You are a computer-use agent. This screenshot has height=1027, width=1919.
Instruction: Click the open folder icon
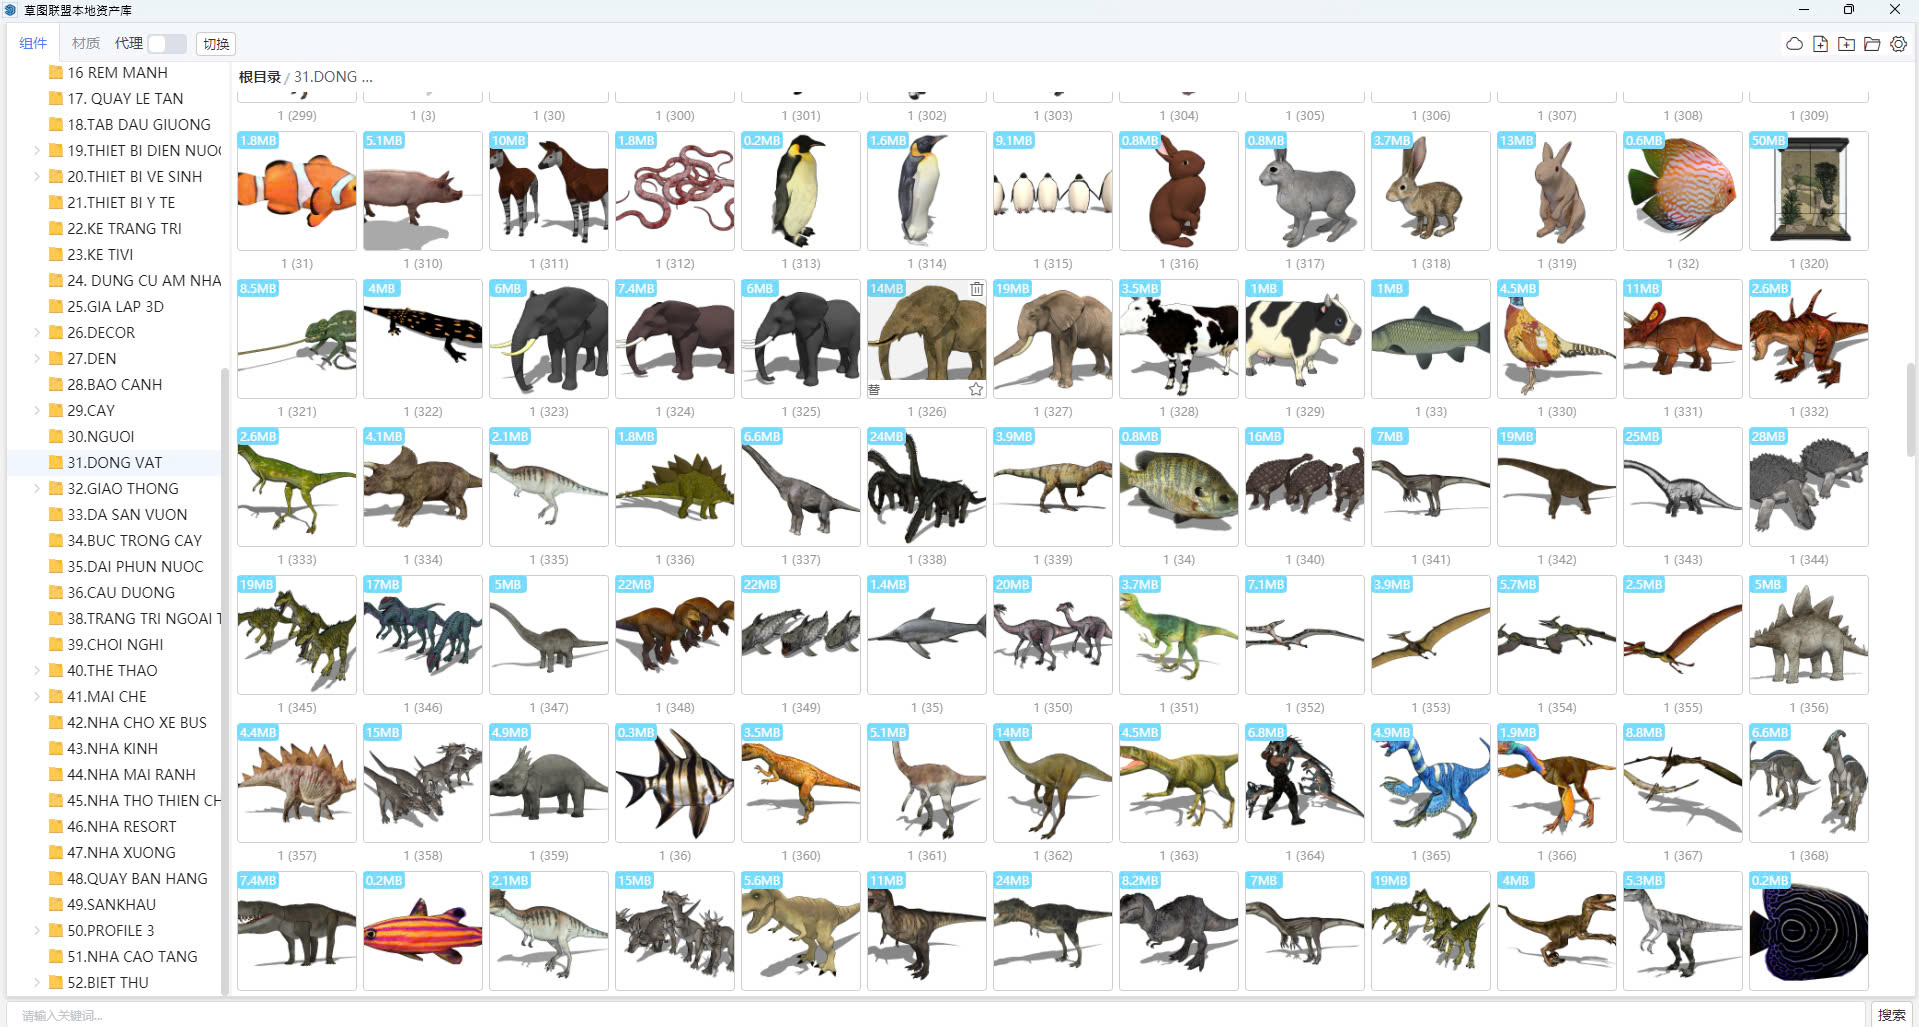1872,44
